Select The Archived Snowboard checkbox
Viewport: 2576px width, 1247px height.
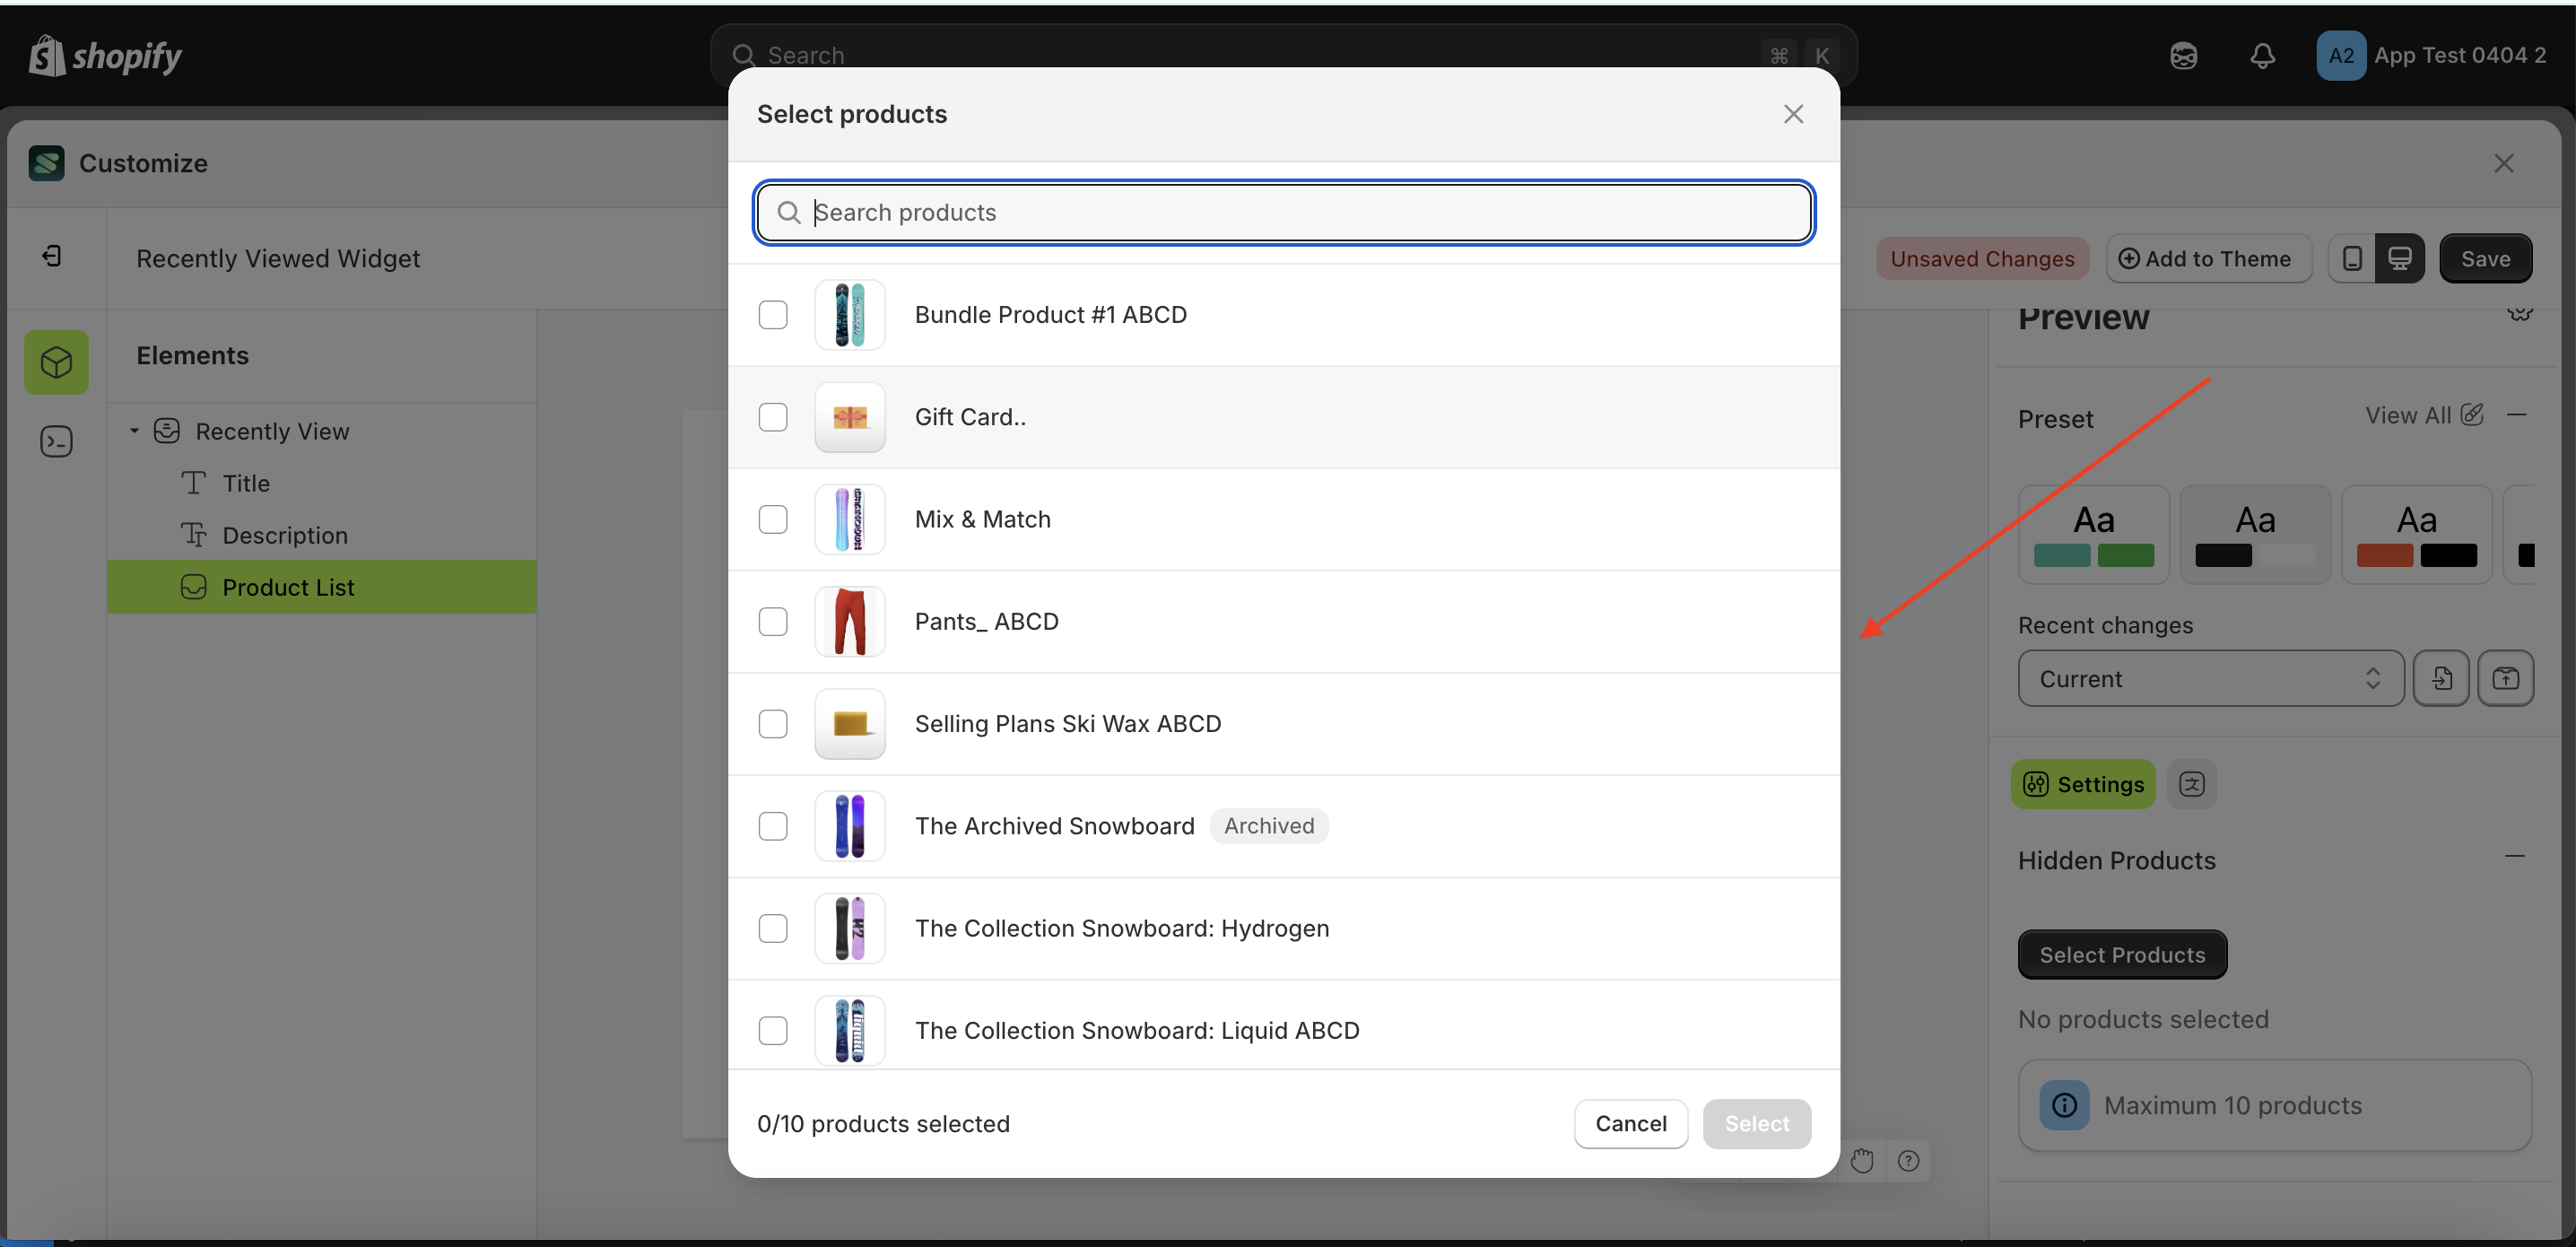[x=774, y=826]
